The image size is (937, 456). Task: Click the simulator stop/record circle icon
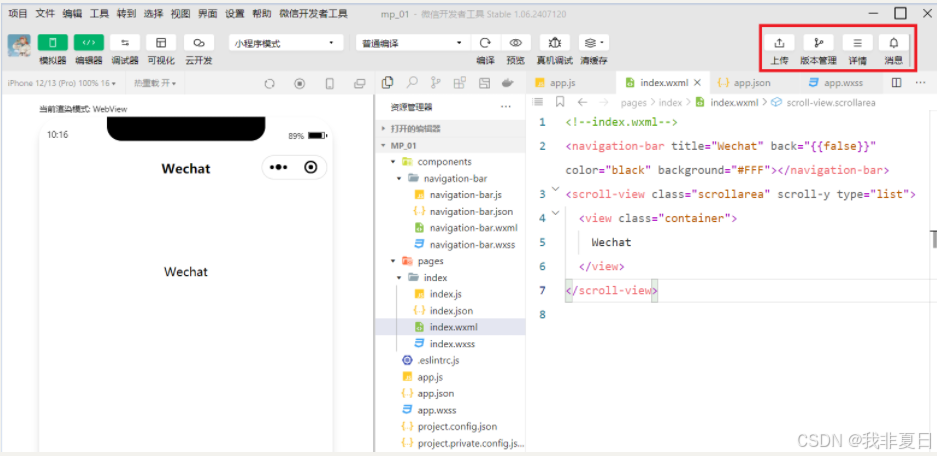299,84
